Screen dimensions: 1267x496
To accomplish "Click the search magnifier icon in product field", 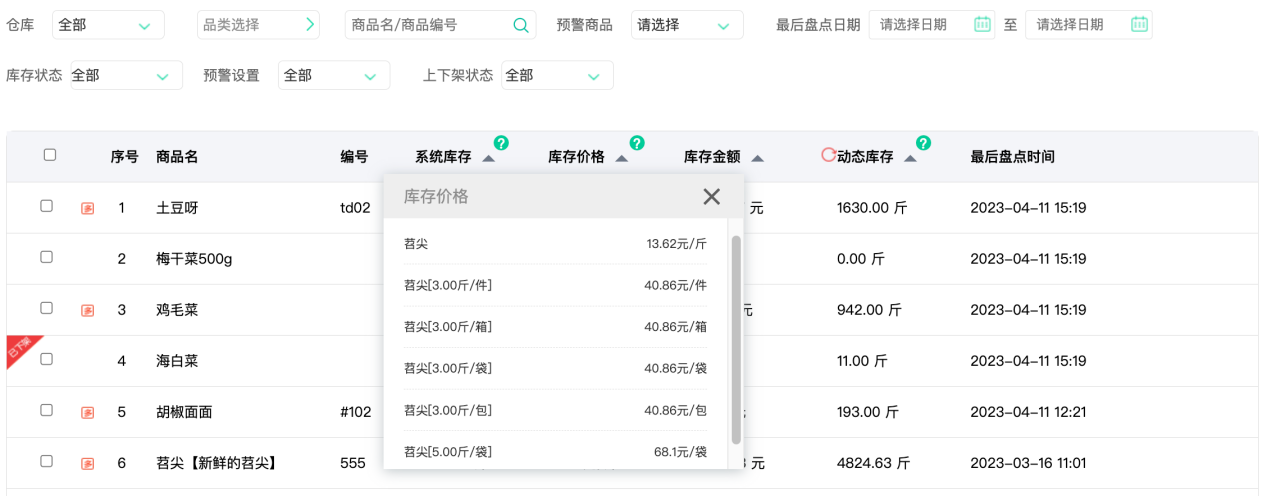I will [520, 25].
